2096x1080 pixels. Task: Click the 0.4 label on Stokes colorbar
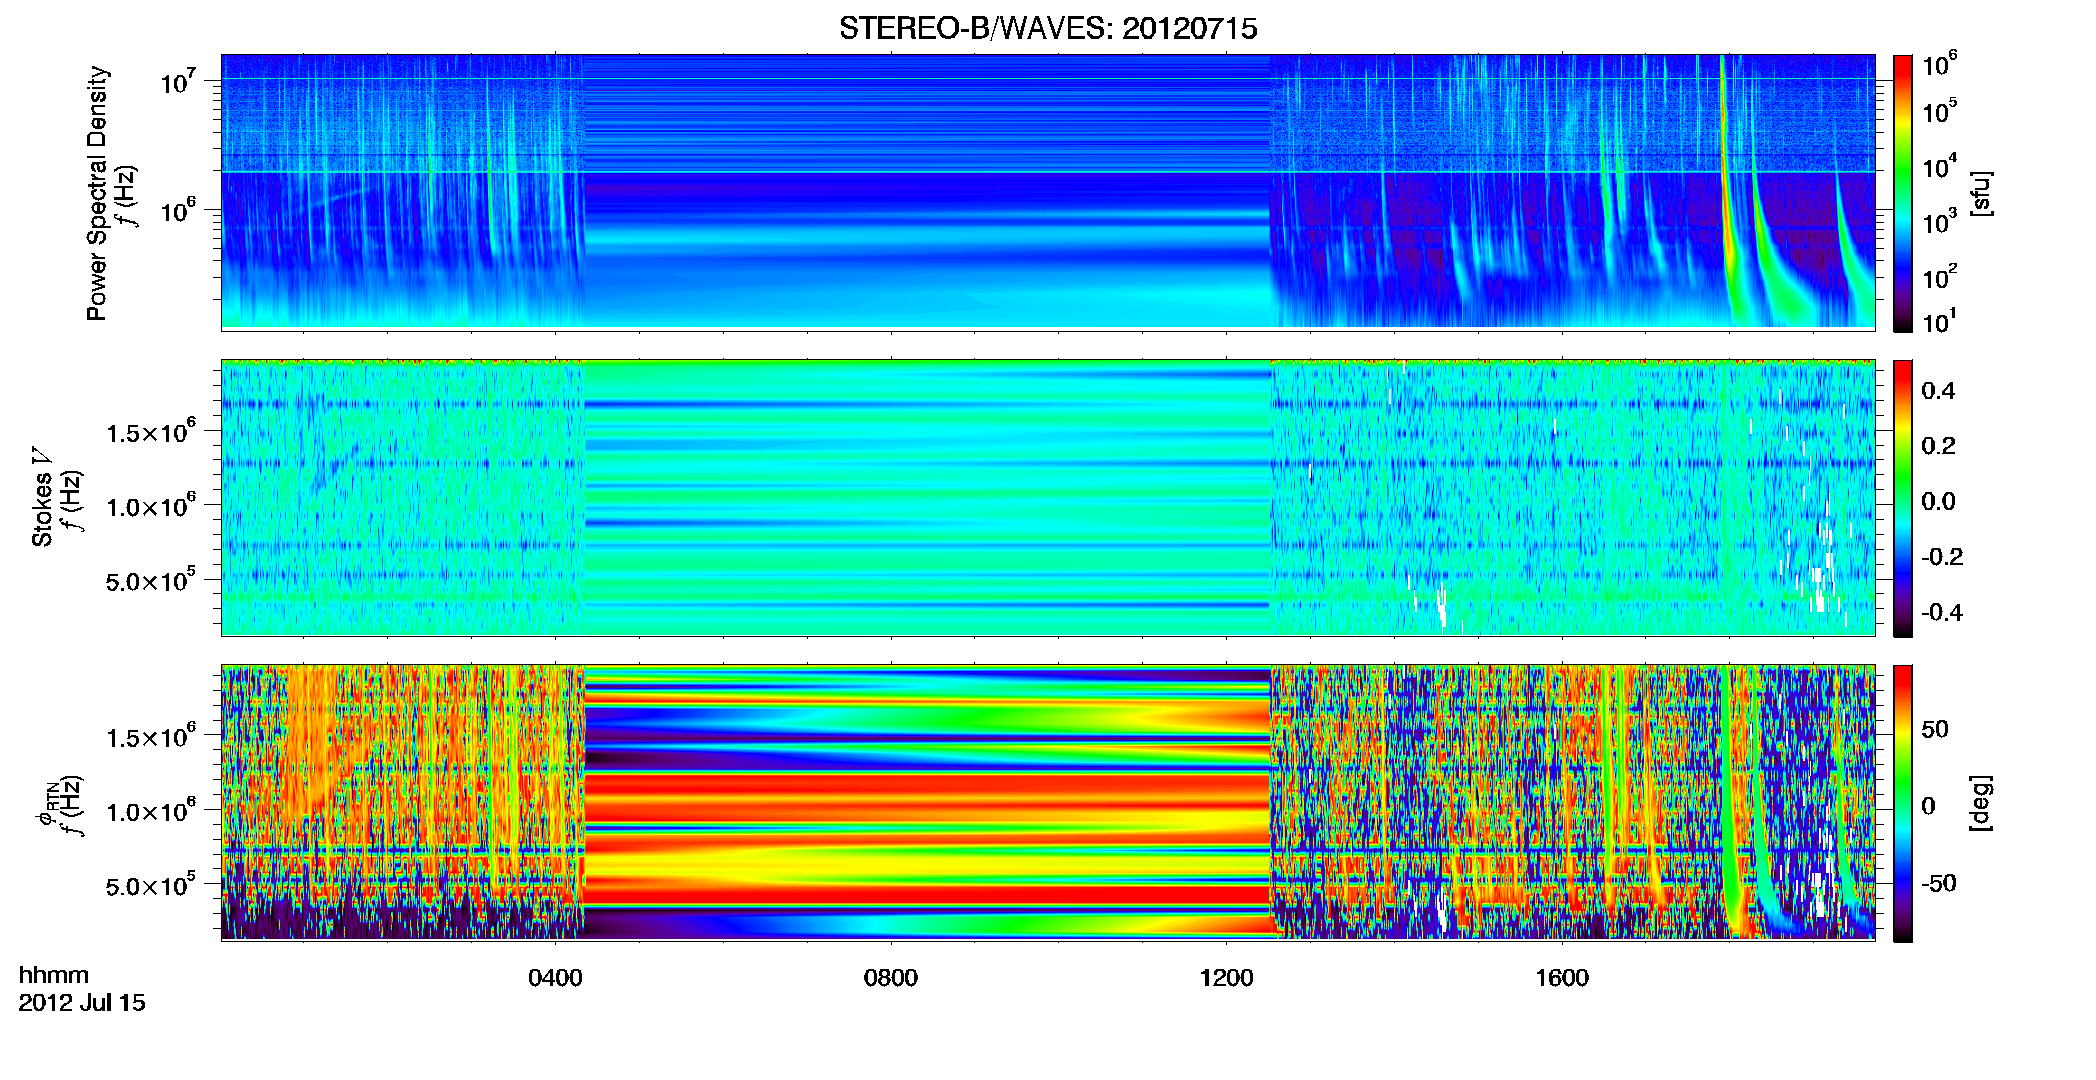pos(1938,390)
